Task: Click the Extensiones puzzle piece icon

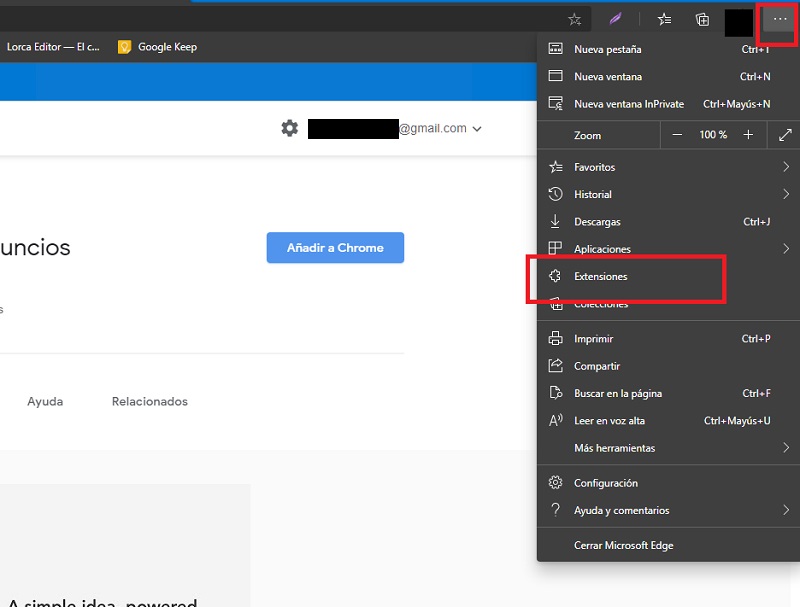Action: [555, 276]
